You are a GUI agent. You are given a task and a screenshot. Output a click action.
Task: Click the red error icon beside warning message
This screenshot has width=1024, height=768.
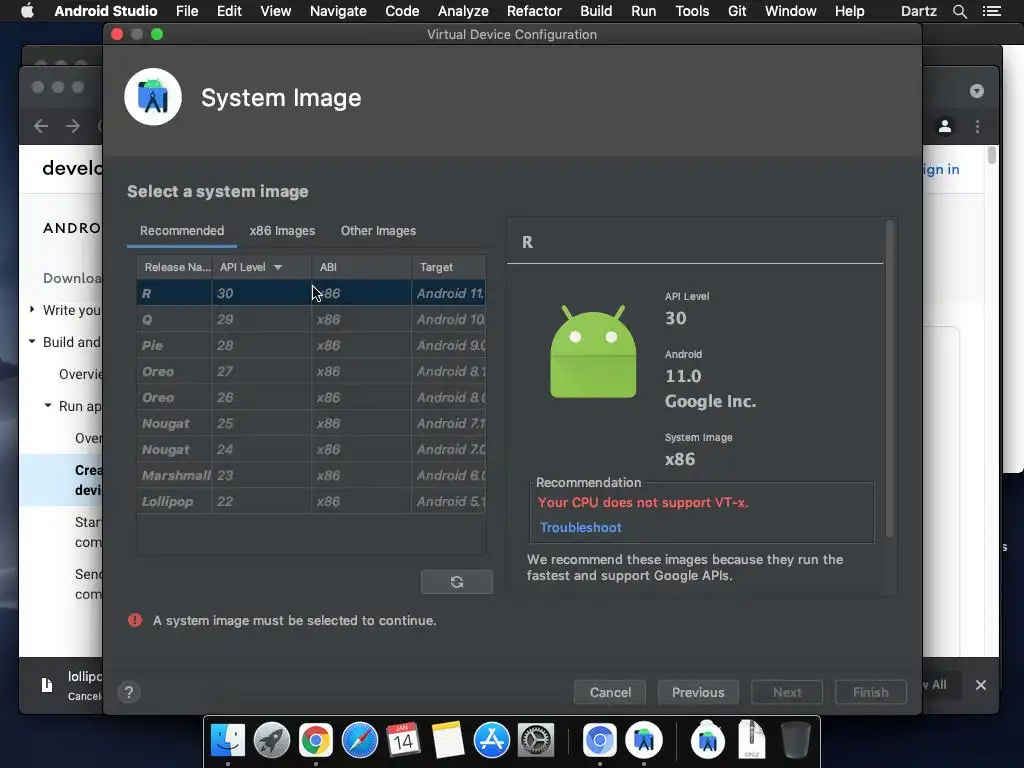(x=135, y=620)
